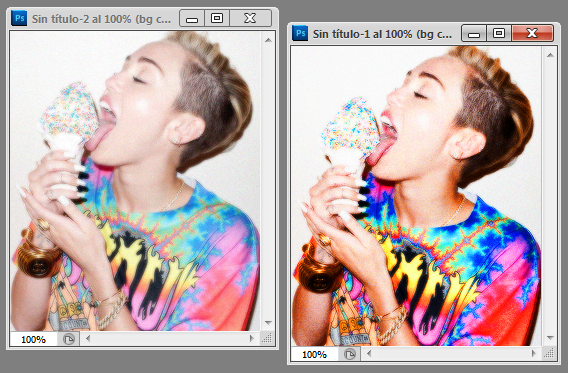Image resolution: width=568 pixels, height=373 pixels.
Task: Select the Sin título-1 title bar
Action: click(x=383, y=34)
